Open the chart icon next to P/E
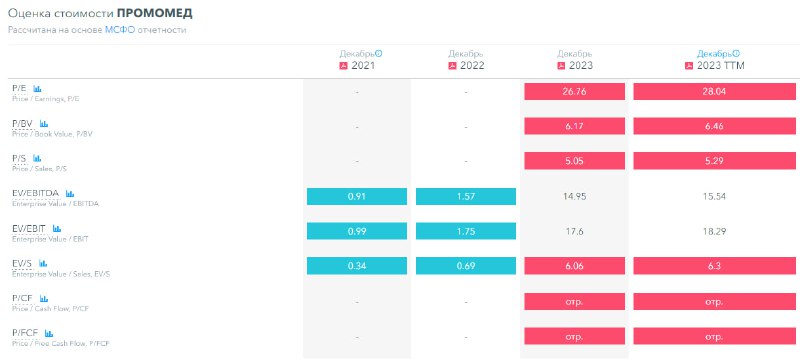This screenshot has width=800, height=363. (37, 89)
